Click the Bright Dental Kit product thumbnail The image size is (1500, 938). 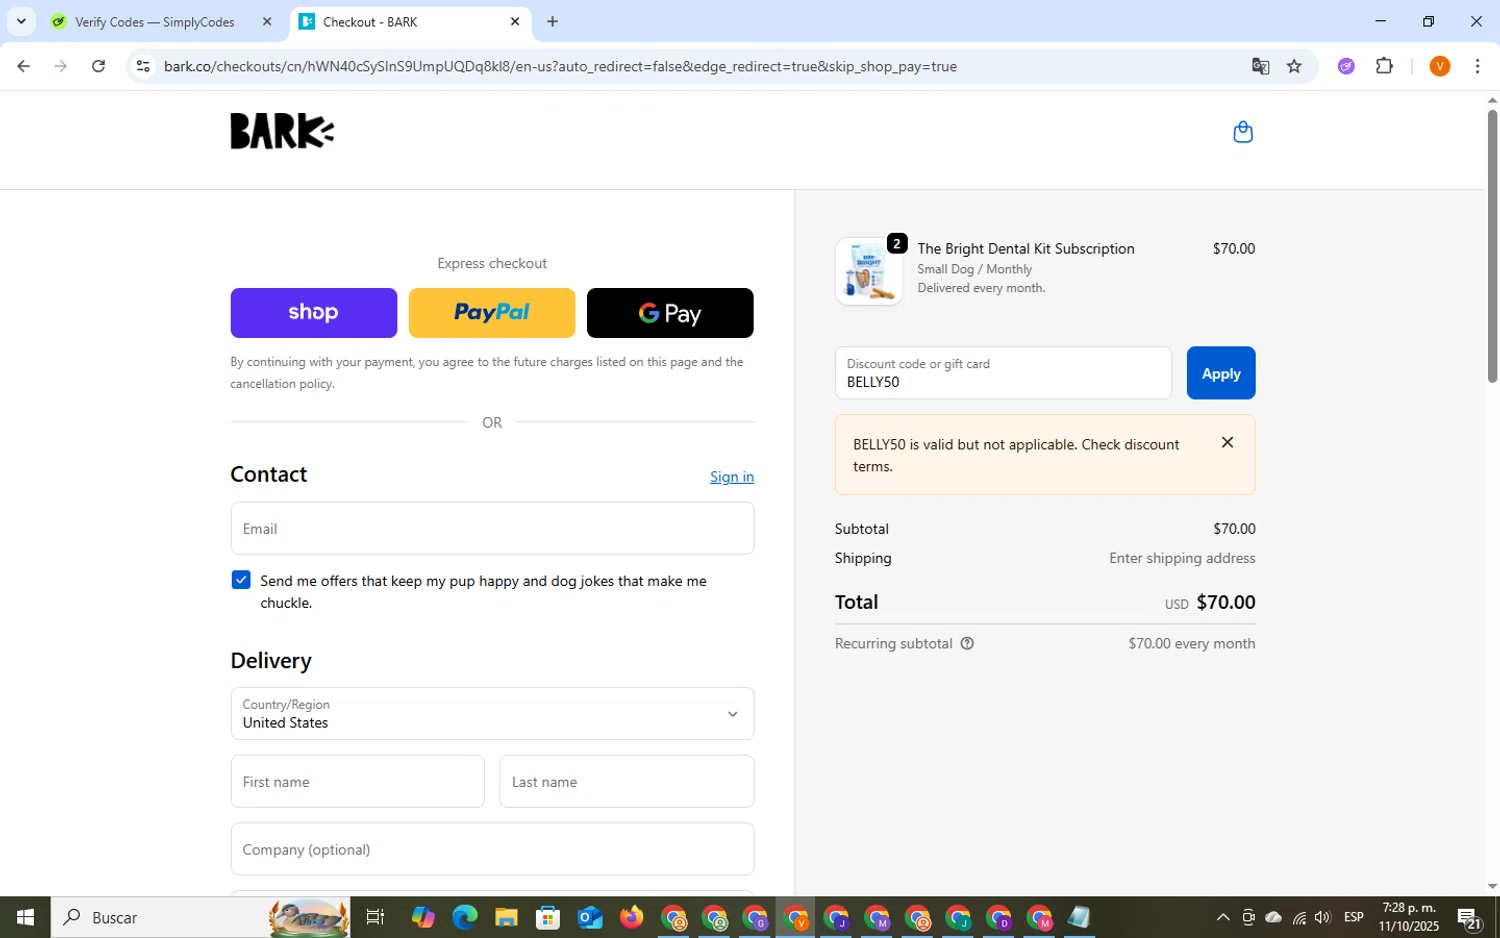tap(869, 271)
